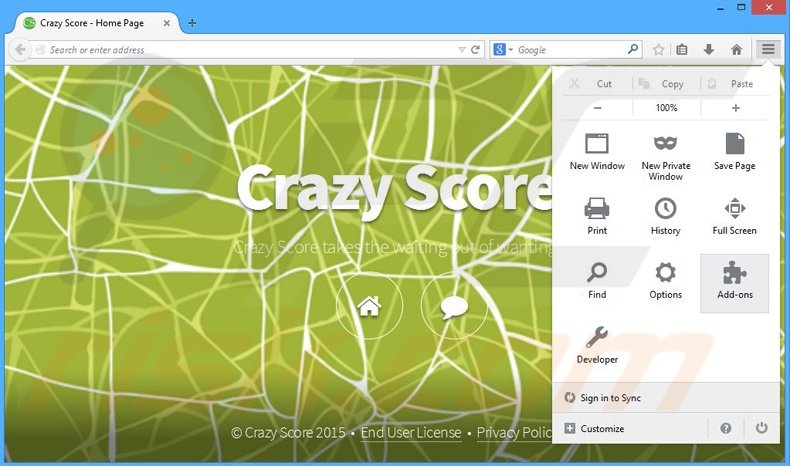The height and width of the screenshot is (466, 790).
Task: Open the Add-ons manager
Action: pos(735,283)
